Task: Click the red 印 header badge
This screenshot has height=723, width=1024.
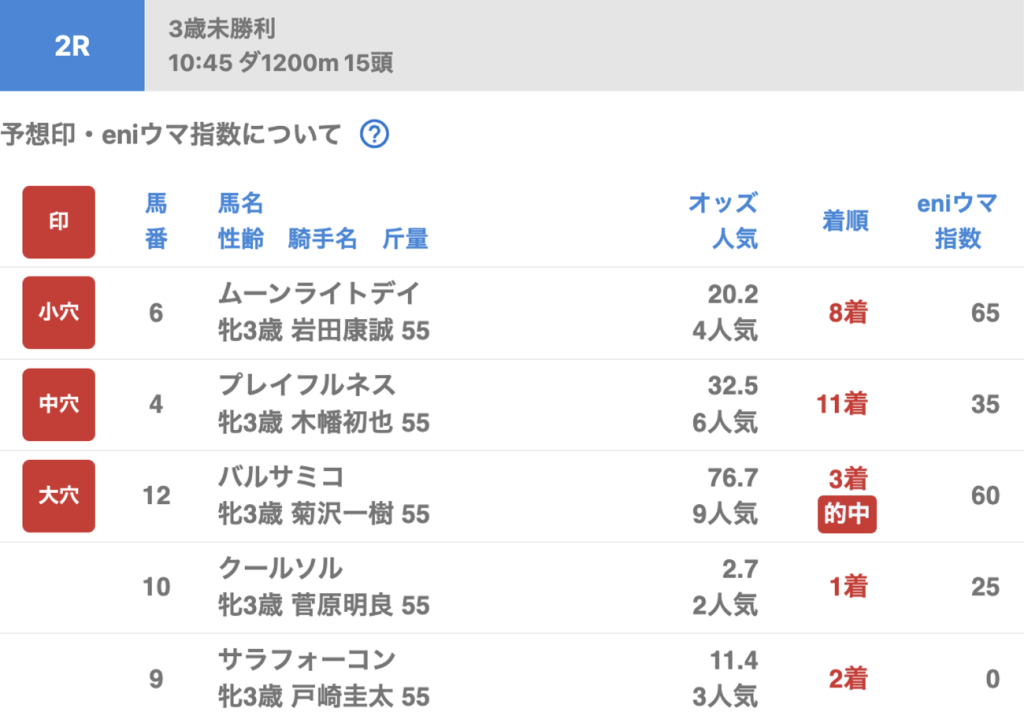Action: 59,222
